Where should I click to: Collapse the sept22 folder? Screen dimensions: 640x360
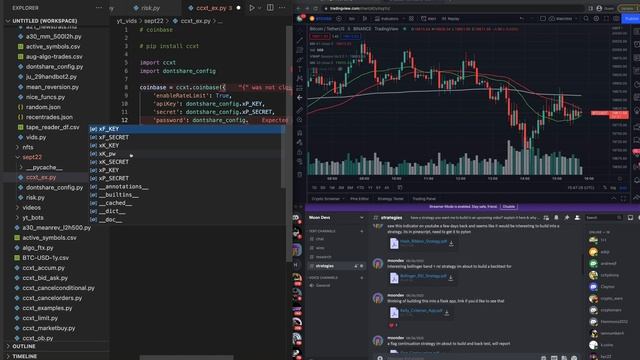tap(32, 157)
